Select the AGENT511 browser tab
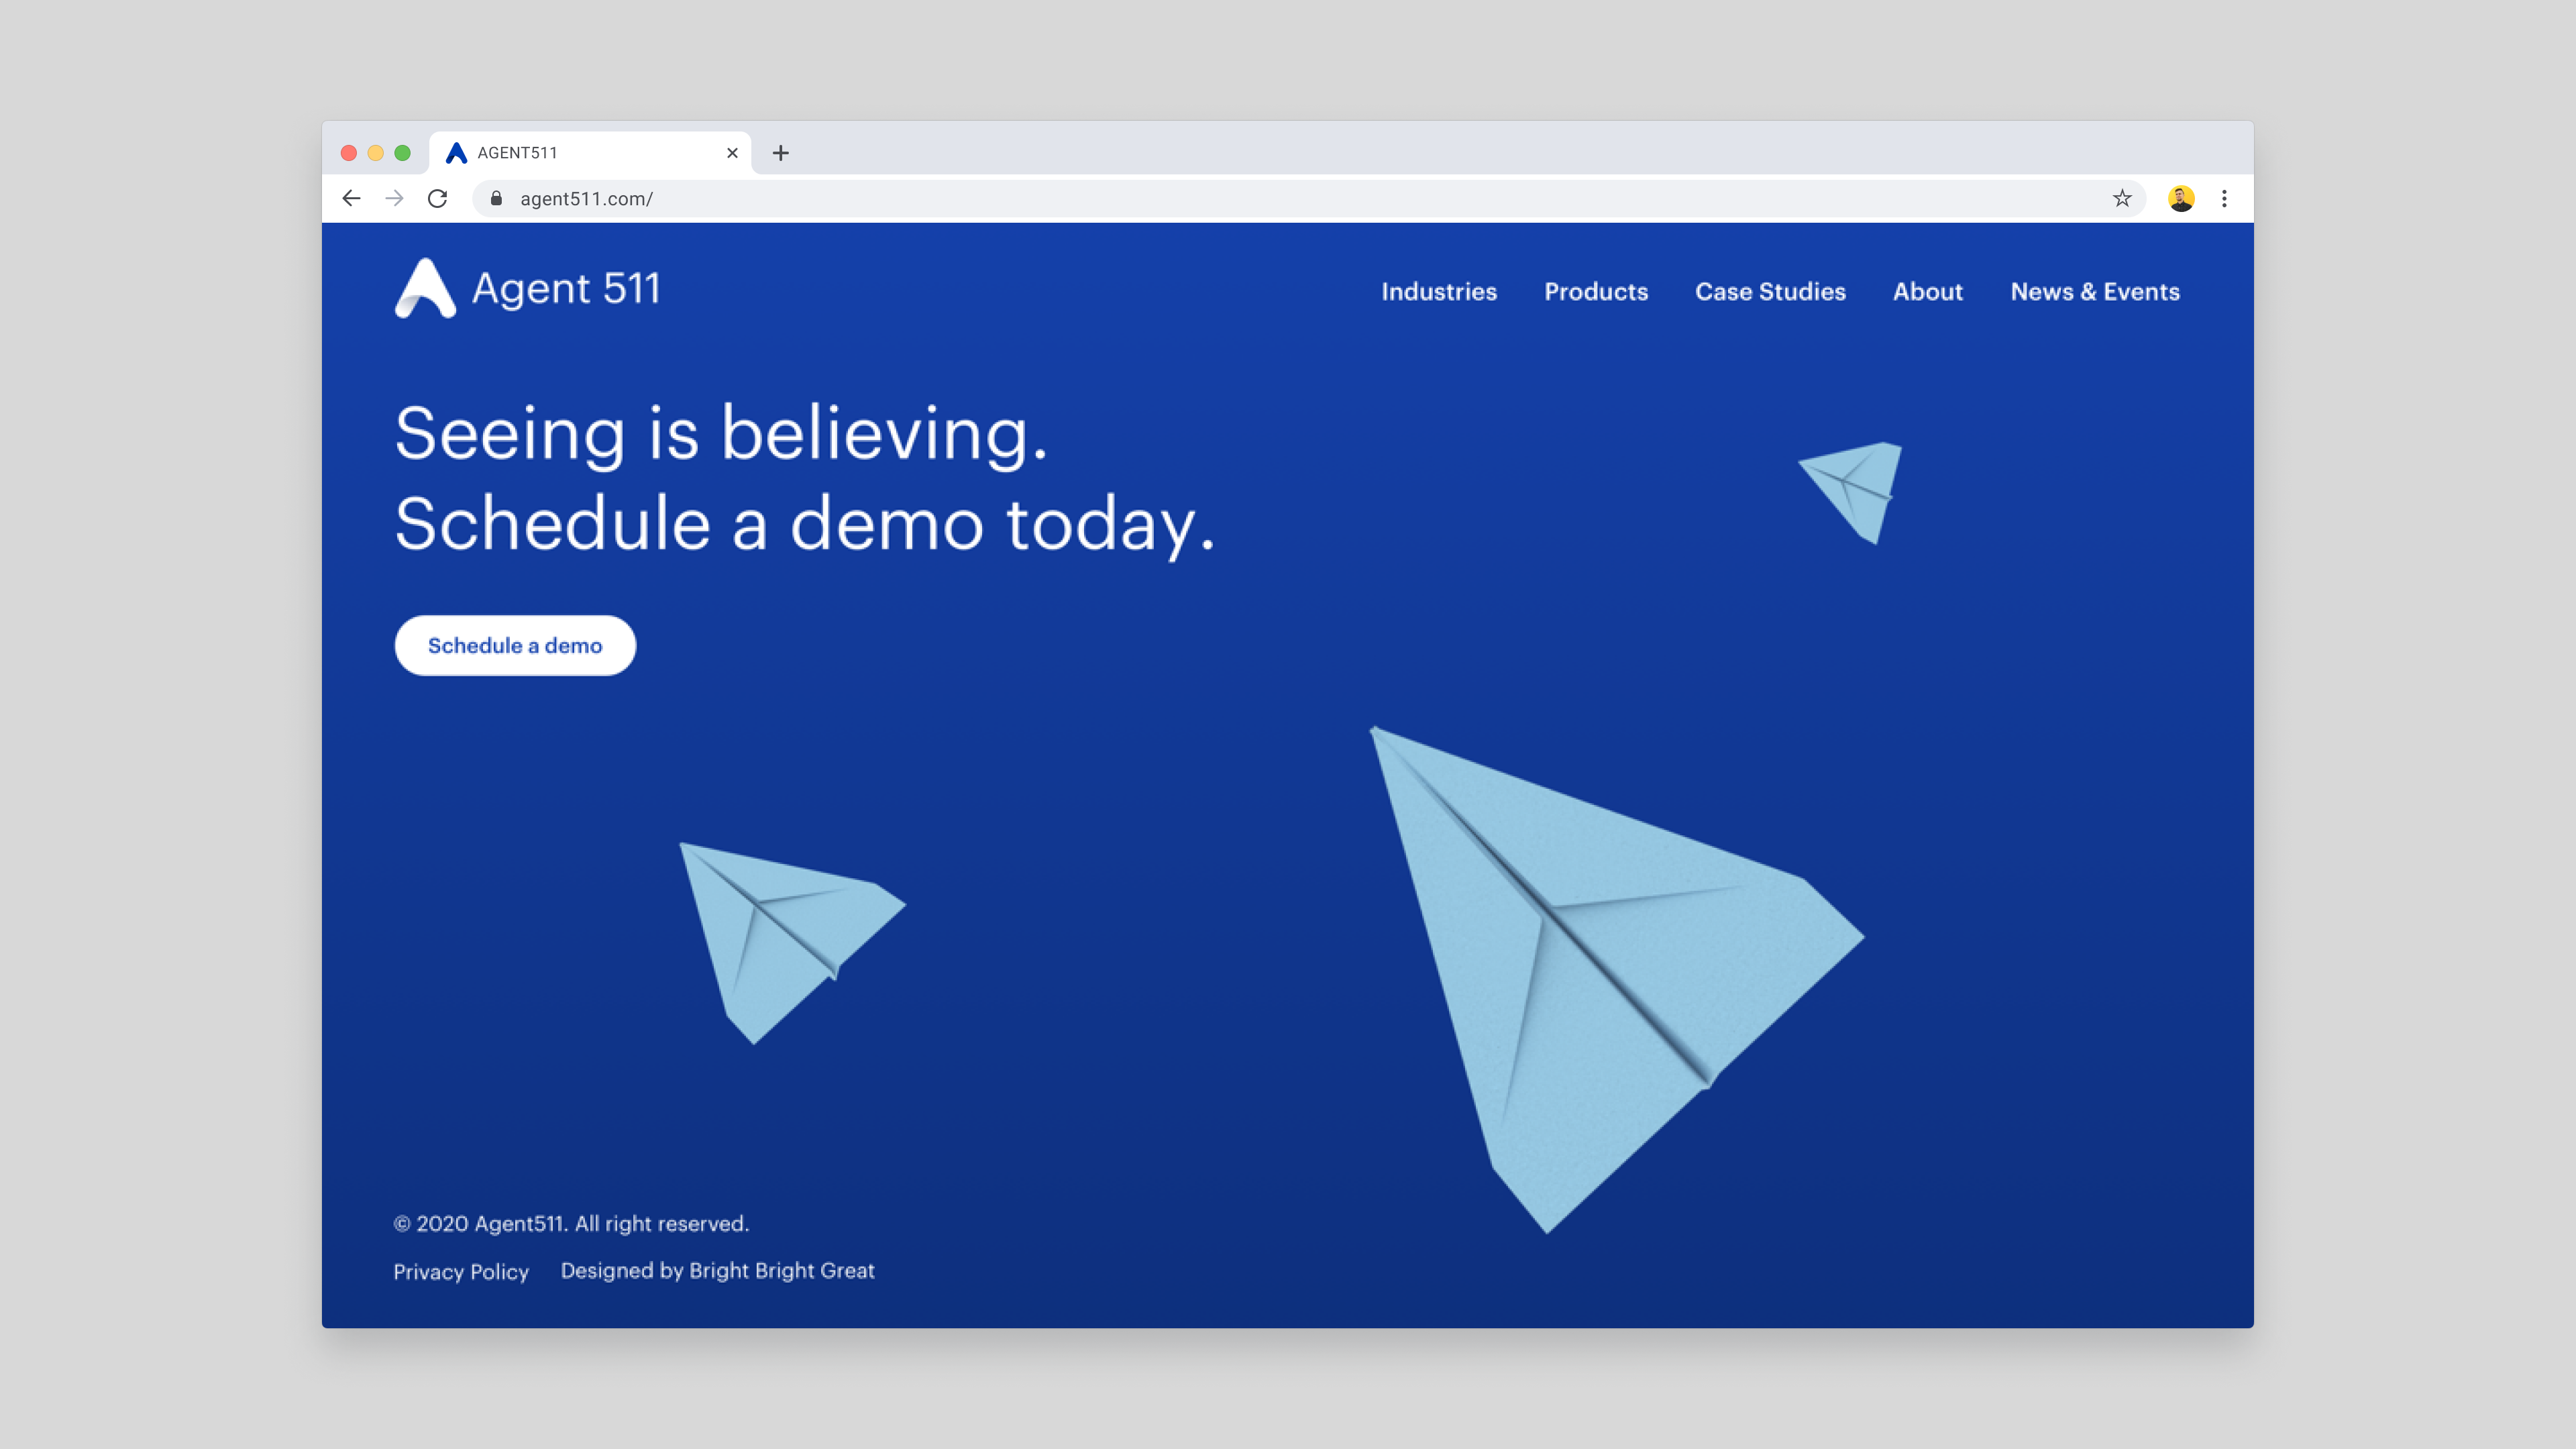This screenshot has height=1449, width=2576. tap(590, 153)
